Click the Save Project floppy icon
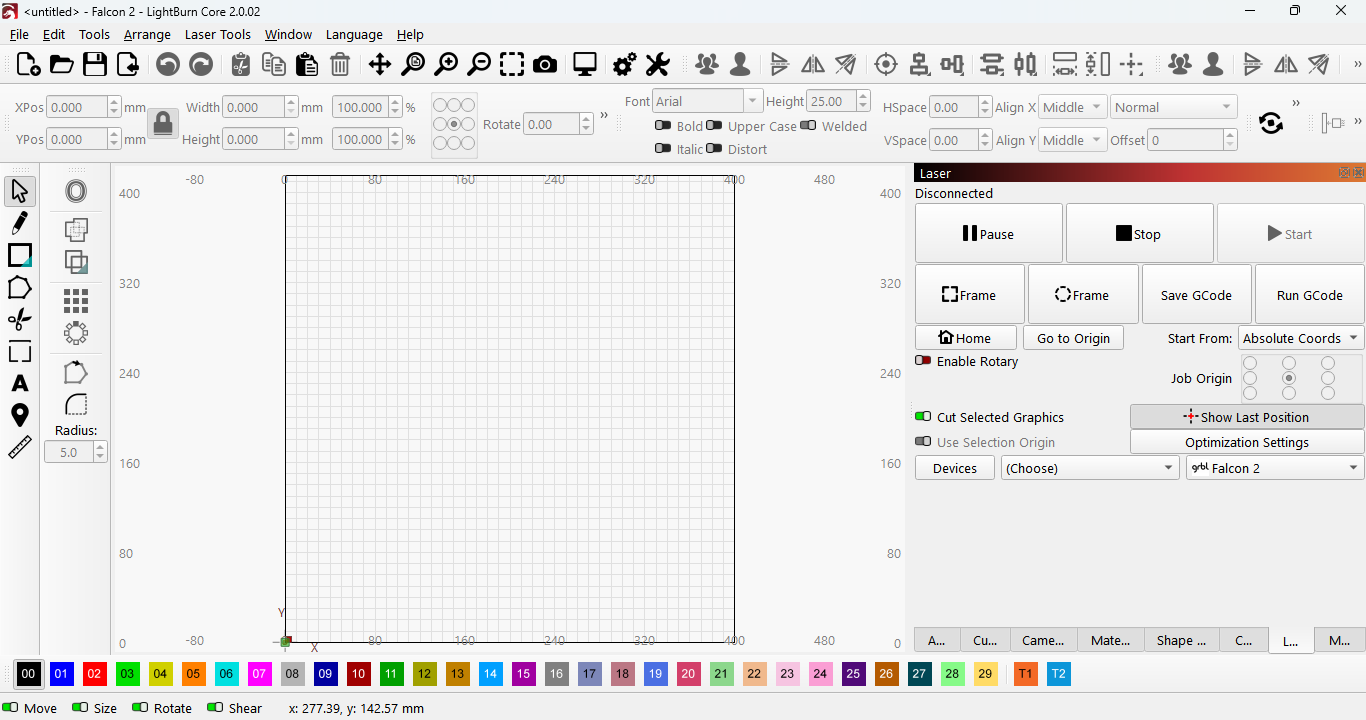This screenshot has height=720, width=1366. (x=95, y=65)
